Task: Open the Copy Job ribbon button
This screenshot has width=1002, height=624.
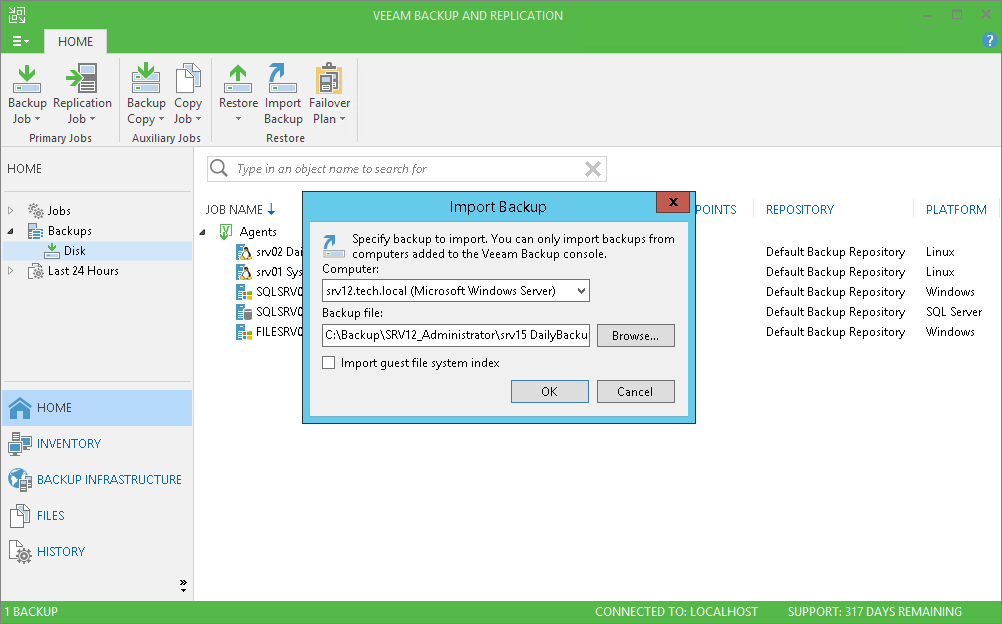Action: coord(187,94)
